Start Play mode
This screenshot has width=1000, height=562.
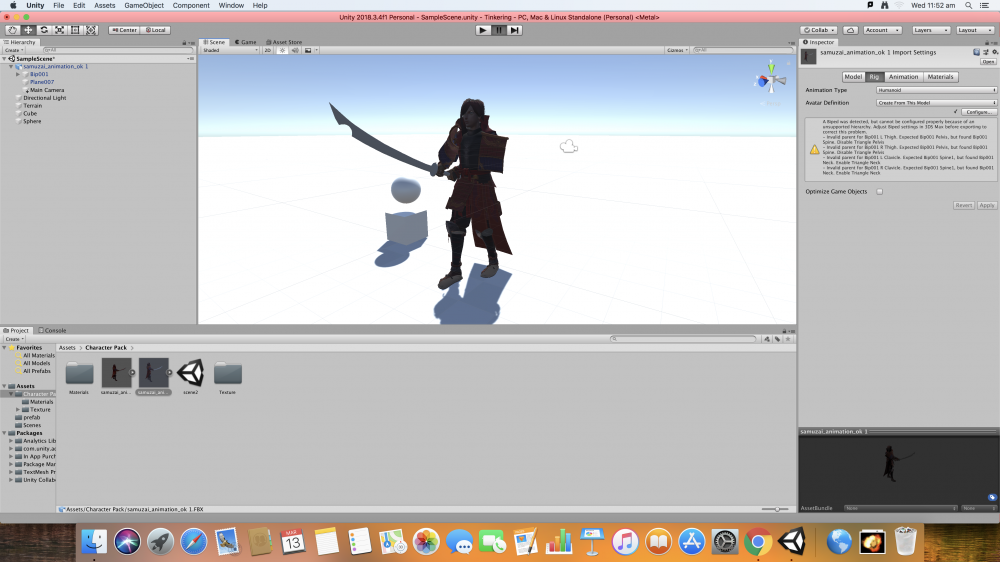point(483,30)
